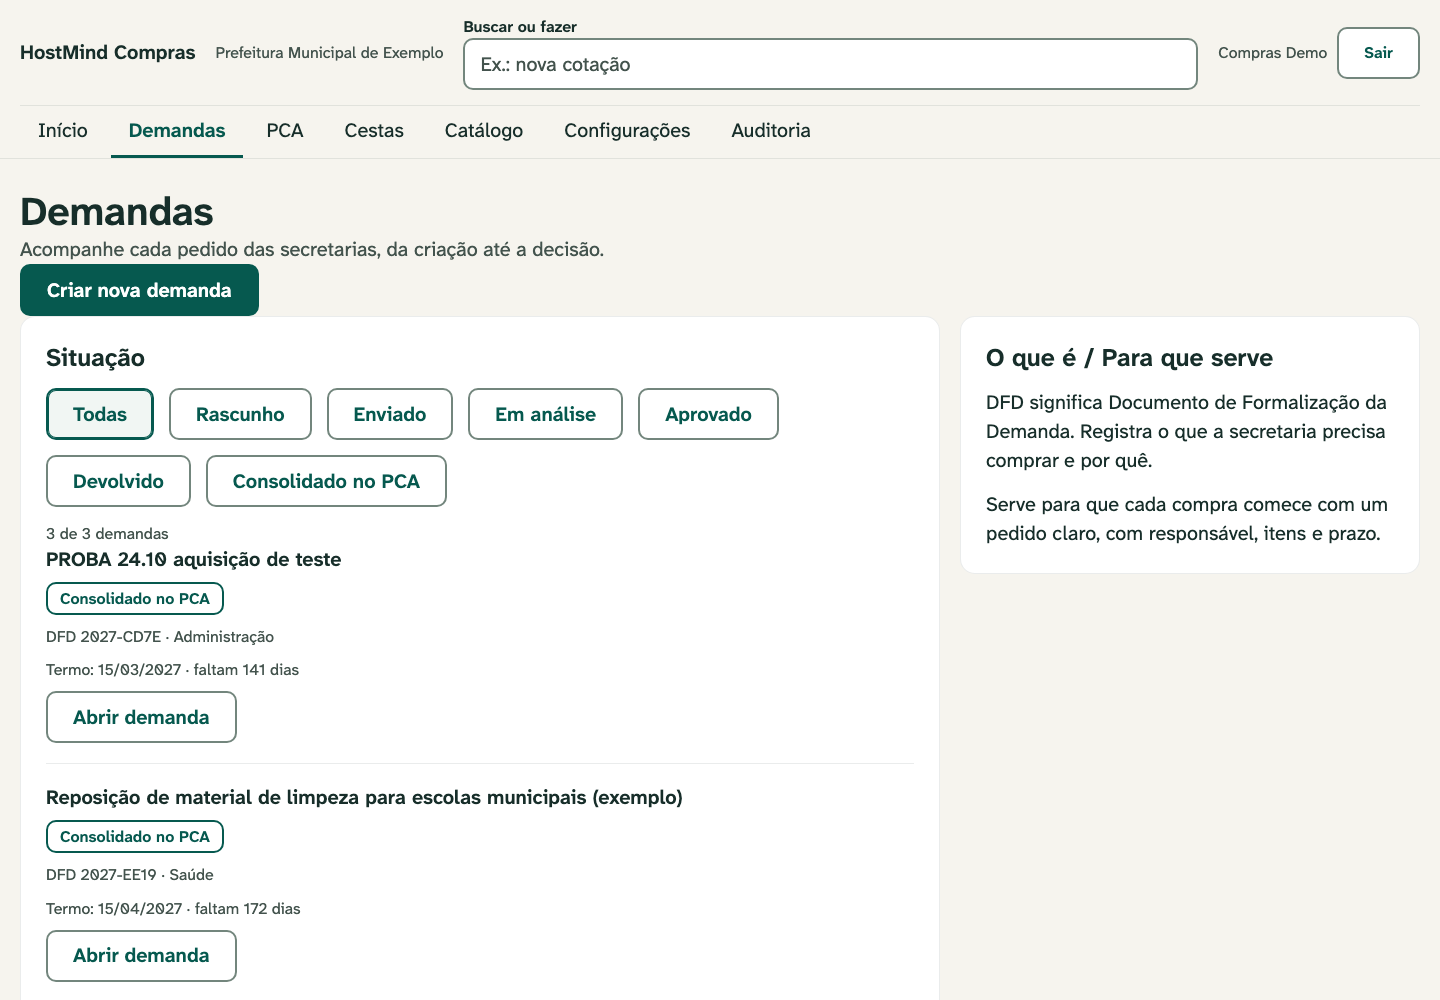Image resolution: width=1440 pixels, height=1000 pixels.
Task: Click Consolidado no PCA badge under Reposição demand
Action: [x=135, y=837]
